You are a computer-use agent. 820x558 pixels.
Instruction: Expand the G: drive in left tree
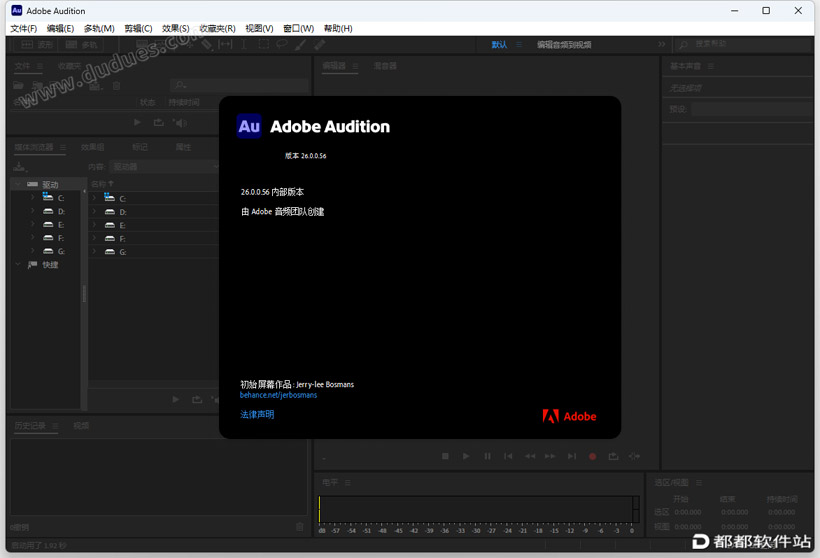[x=32, y=251]
